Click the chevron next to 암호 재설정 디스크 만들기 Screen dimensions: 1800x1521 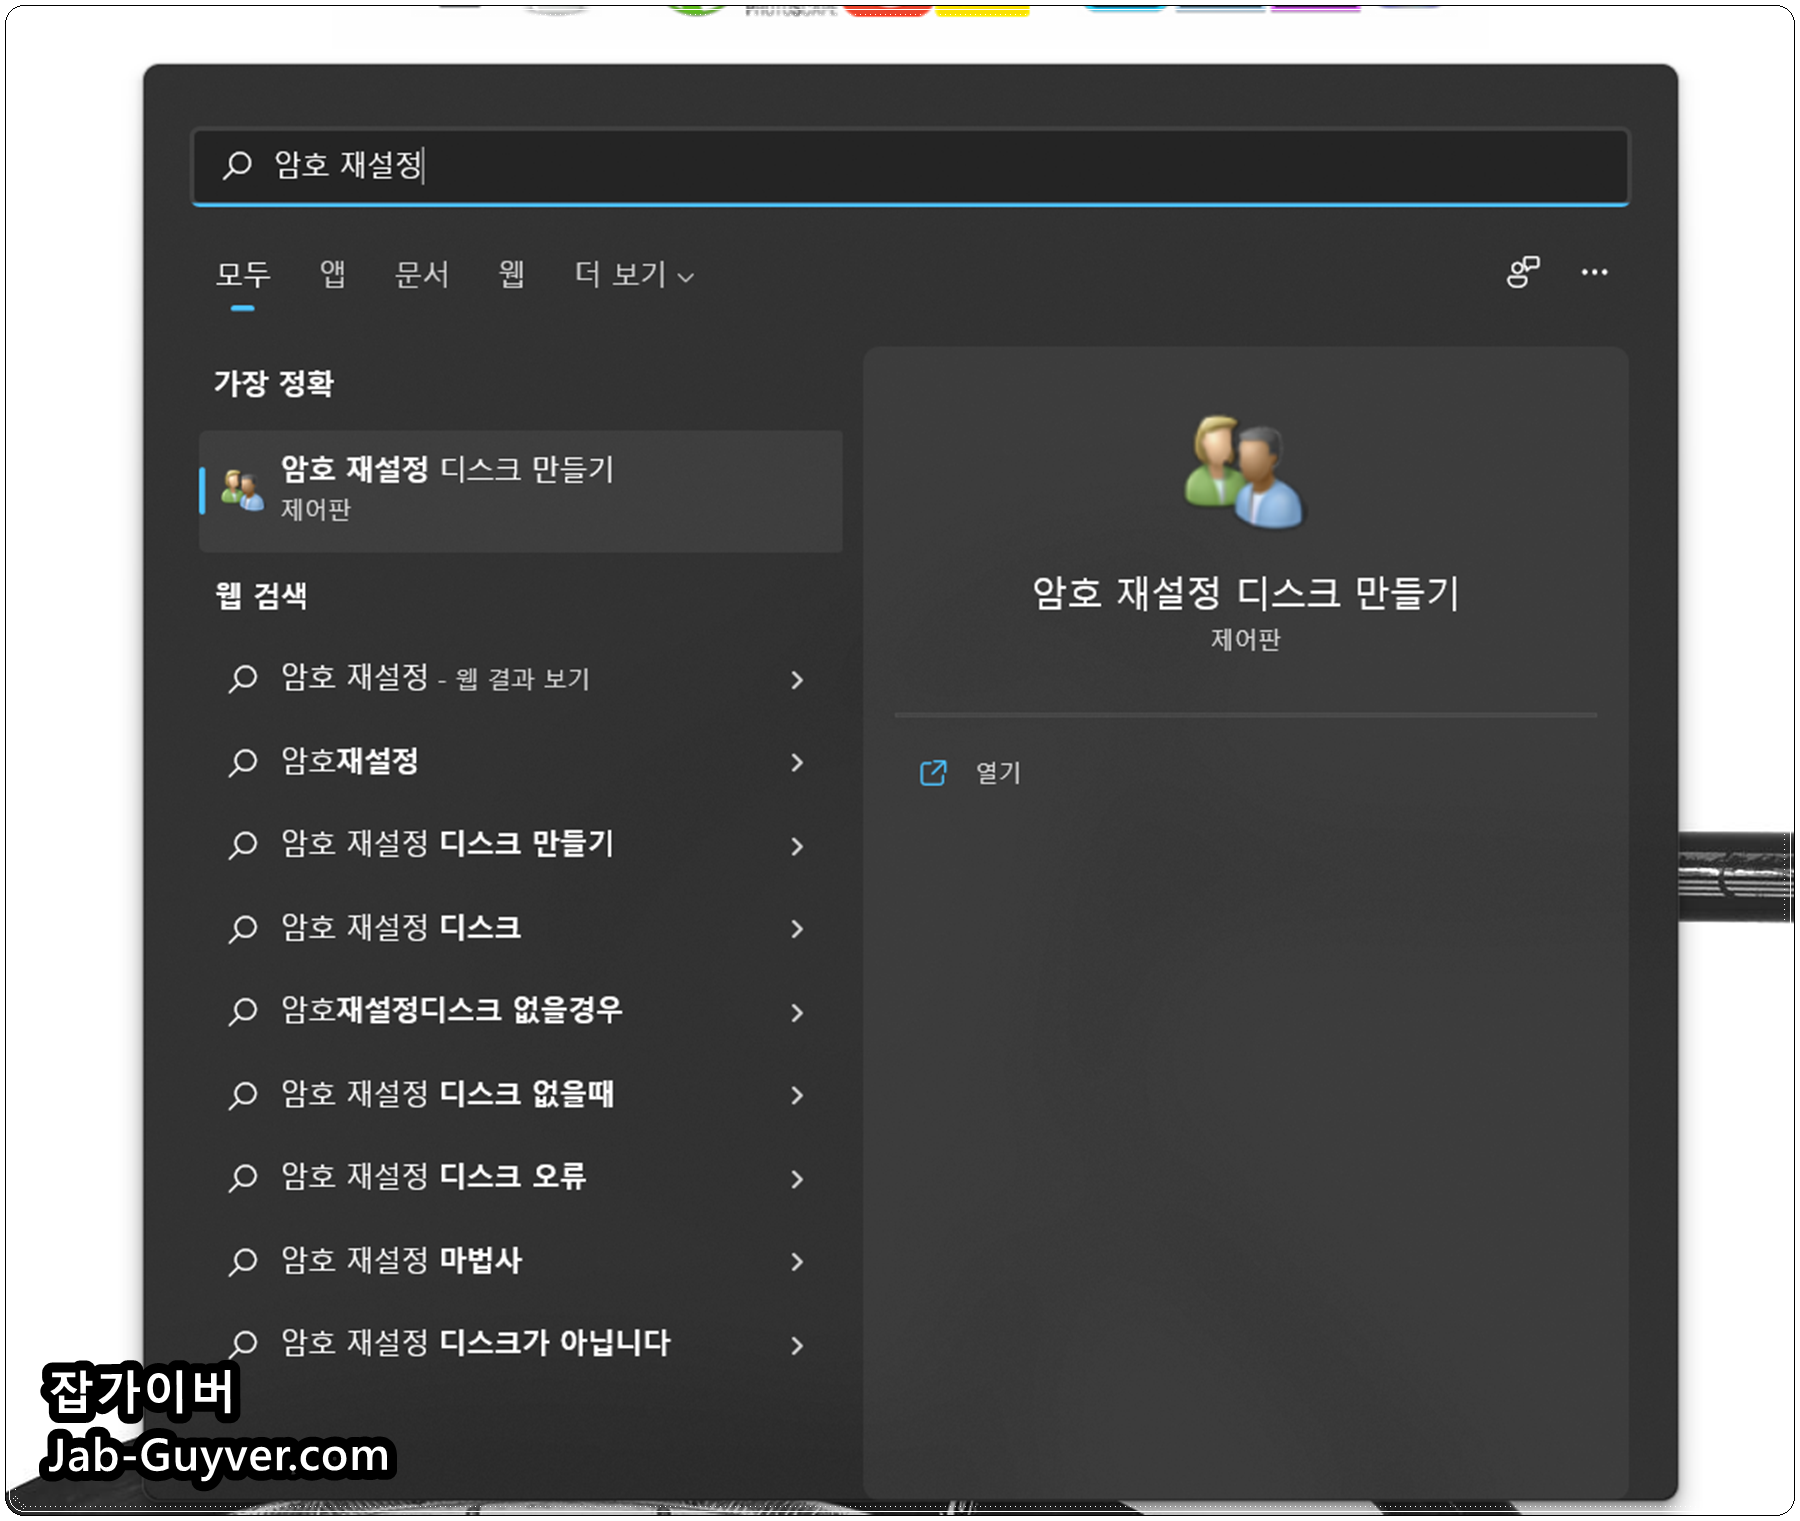[797, 845]
